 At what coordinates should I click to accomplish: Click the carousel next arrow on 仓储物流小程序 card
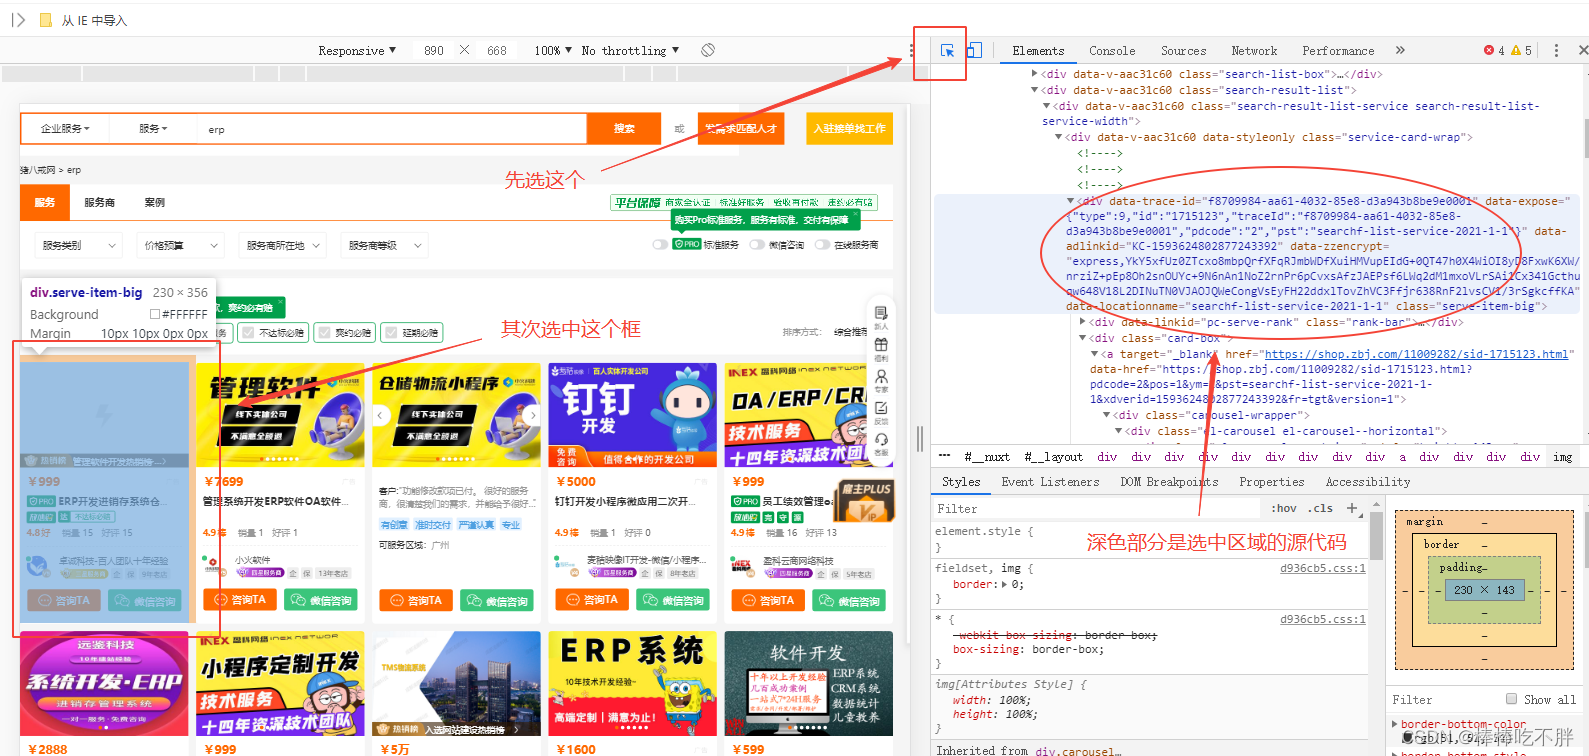tap(533, 414)
